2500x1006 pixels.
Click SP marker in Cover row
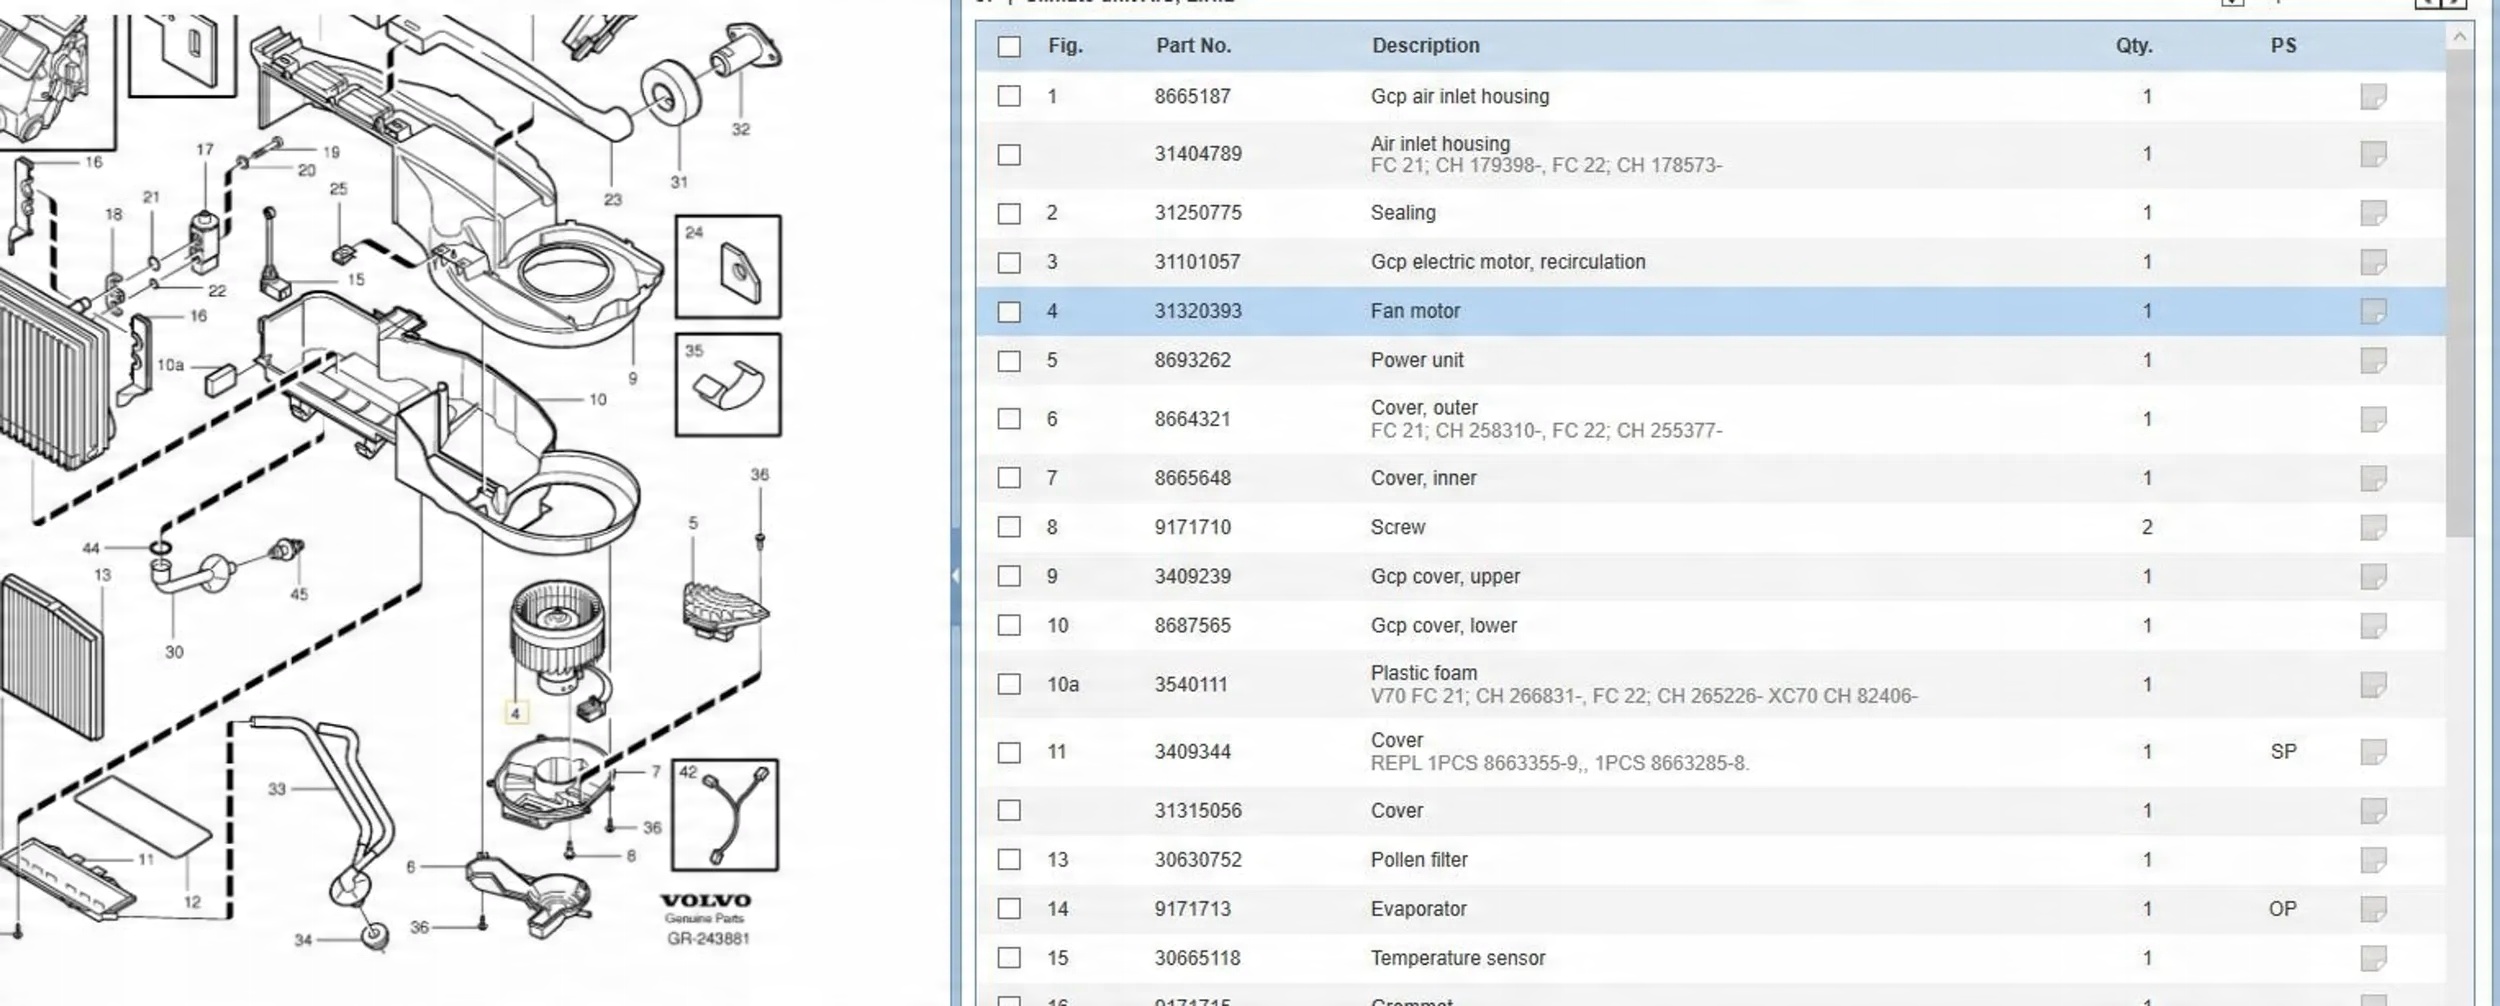coord(2283,751)
